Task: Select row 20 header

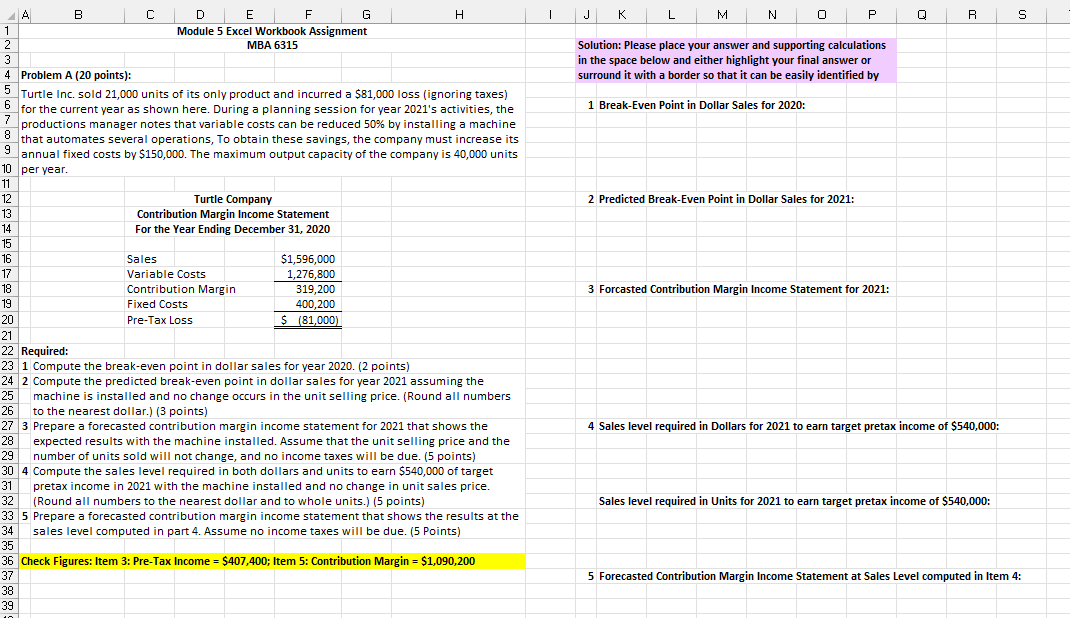Action: [x=7, y=320]
